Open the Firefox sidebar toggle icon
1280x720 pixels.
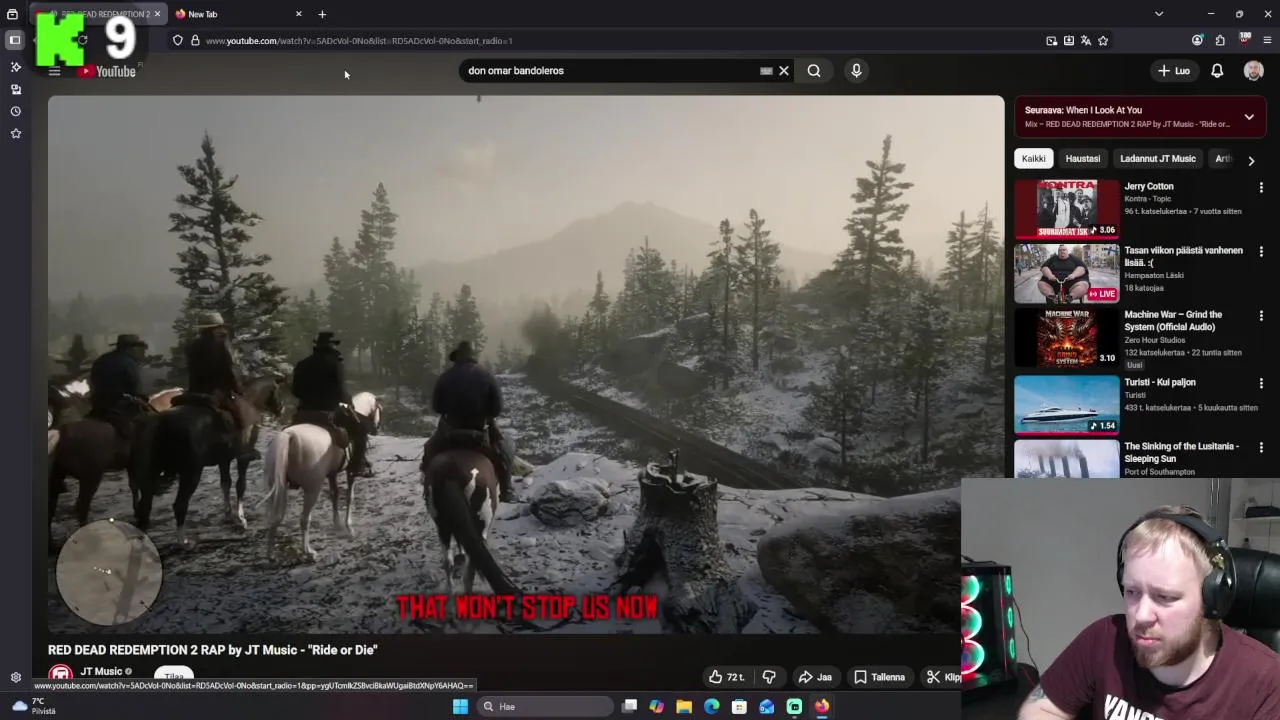(15, 40)
